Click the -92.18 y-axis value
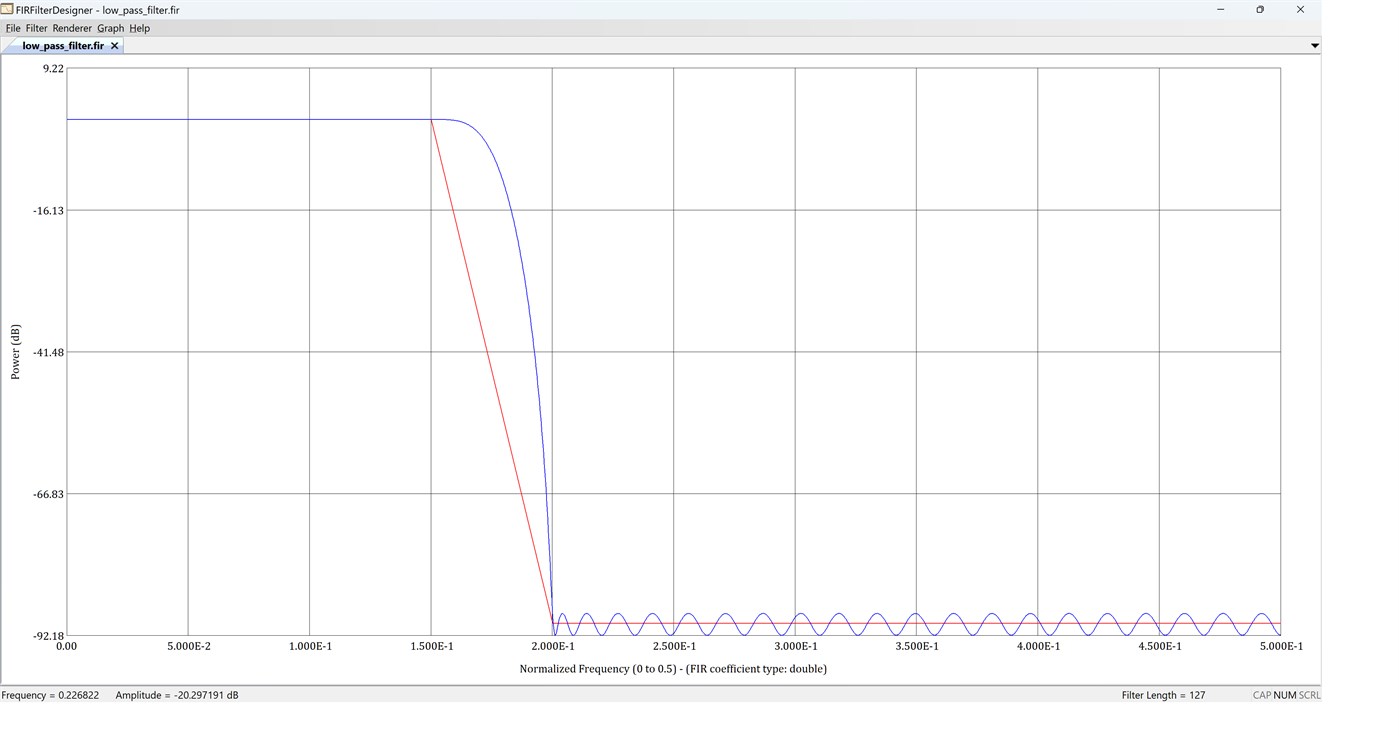The width and height of the screenshot is (1399, 743). coord(47,636)
